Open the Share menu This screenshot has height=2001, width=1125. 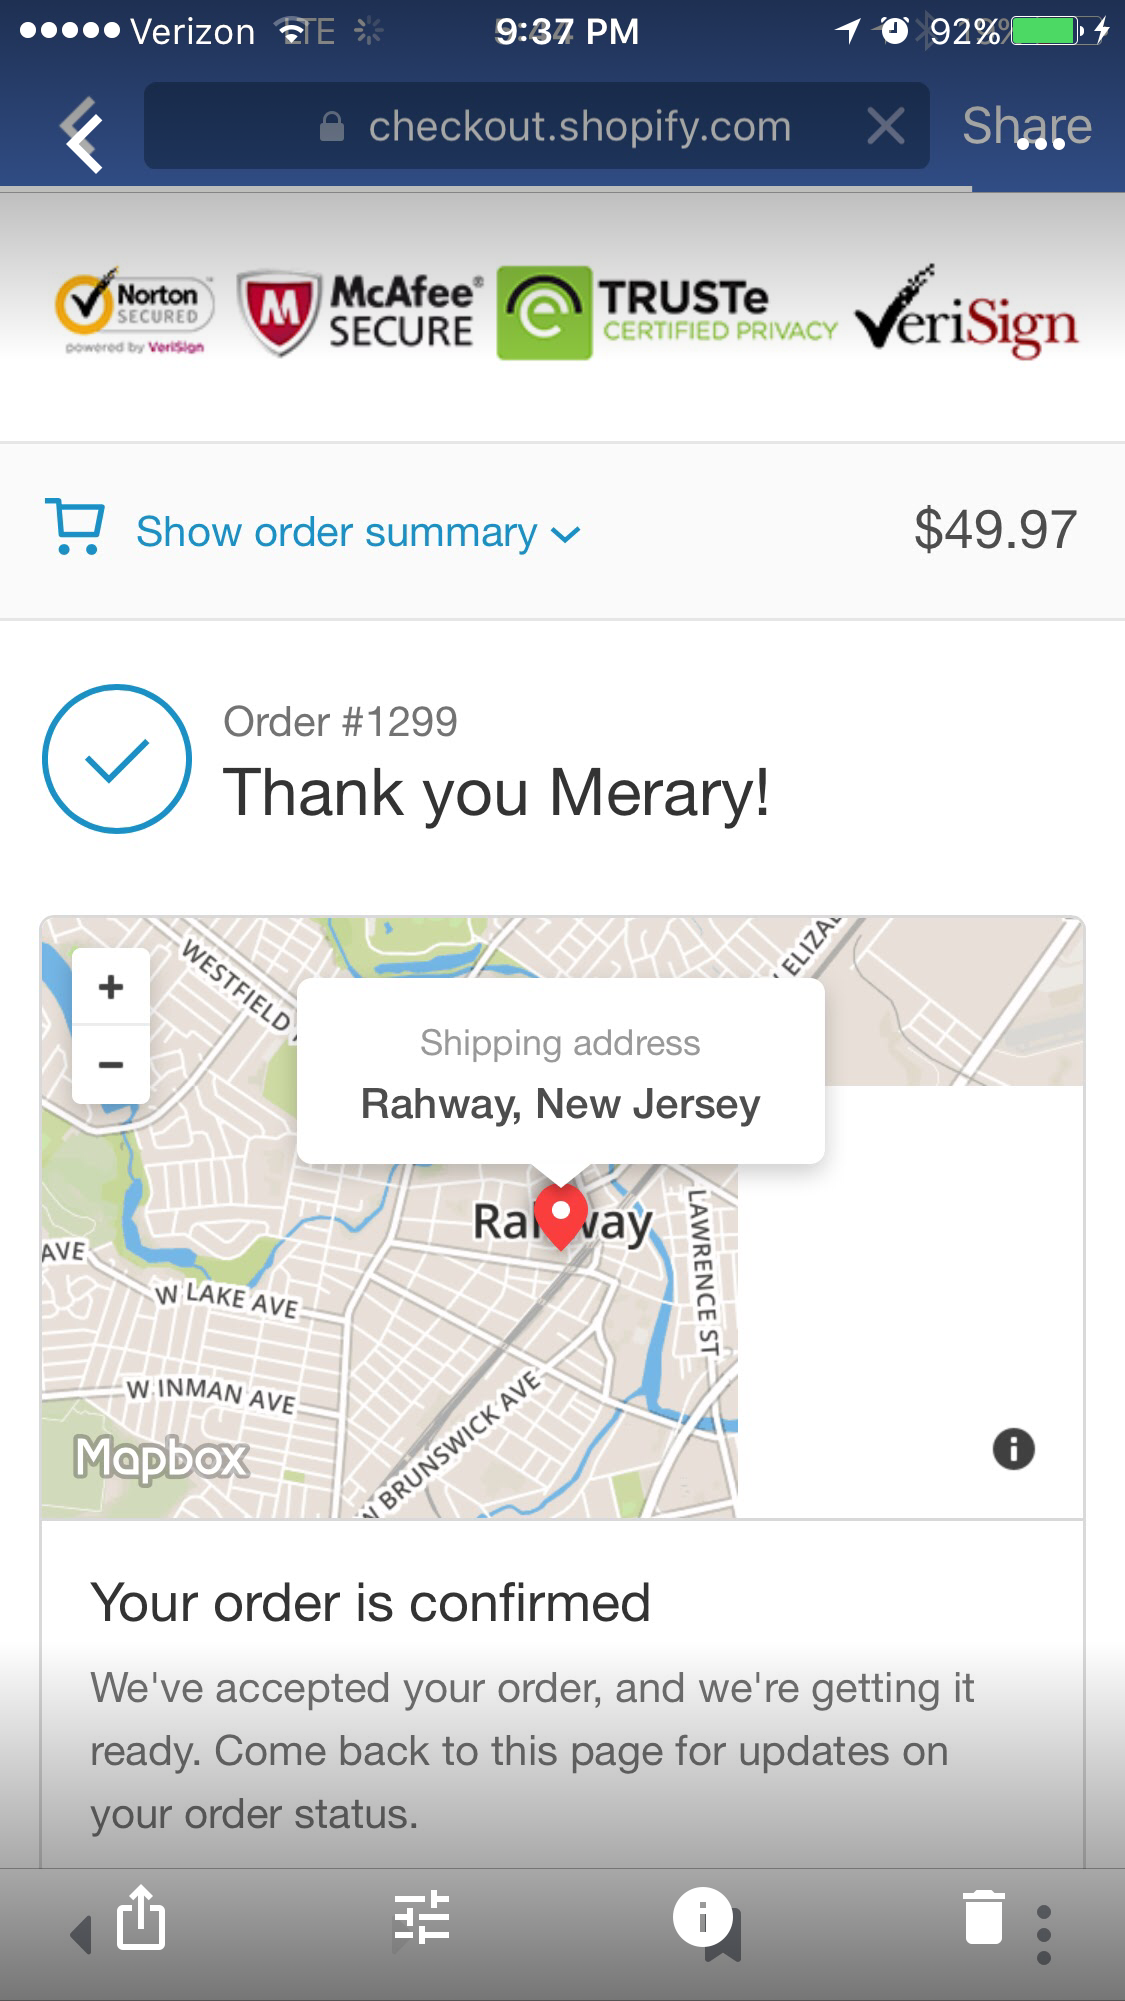1026,126
